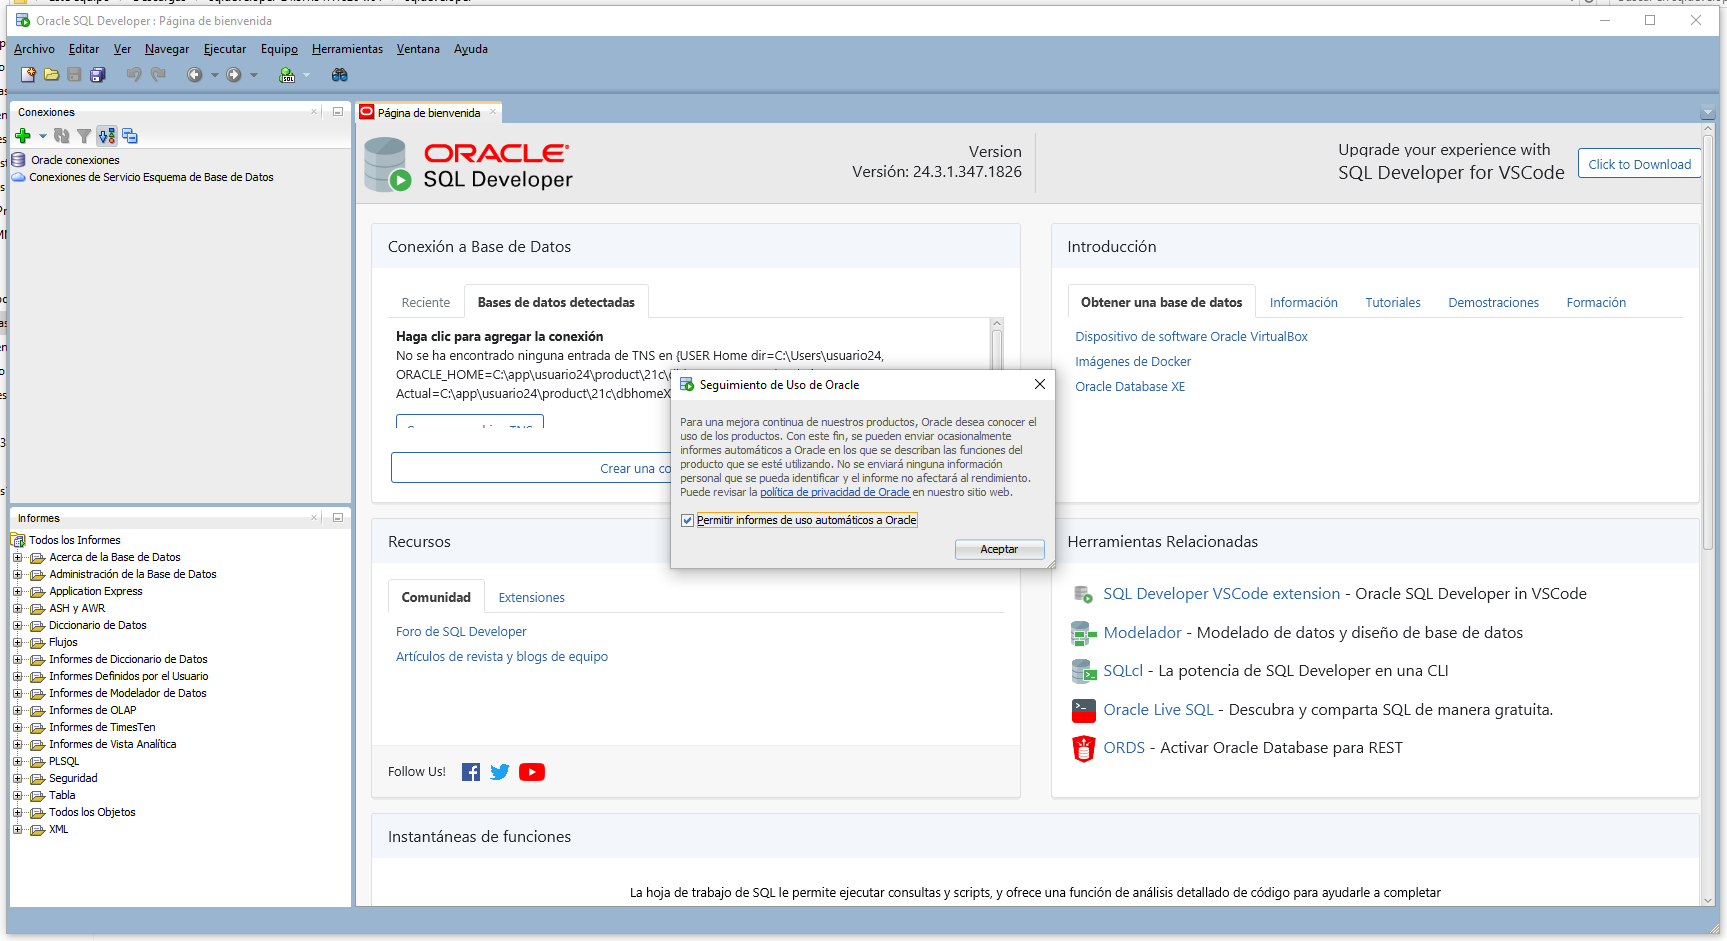Image resolution: width=1727 pixels, height=941 pixels.
Task: Click the New file toolbar icon
Action: [x=28, y=75]
